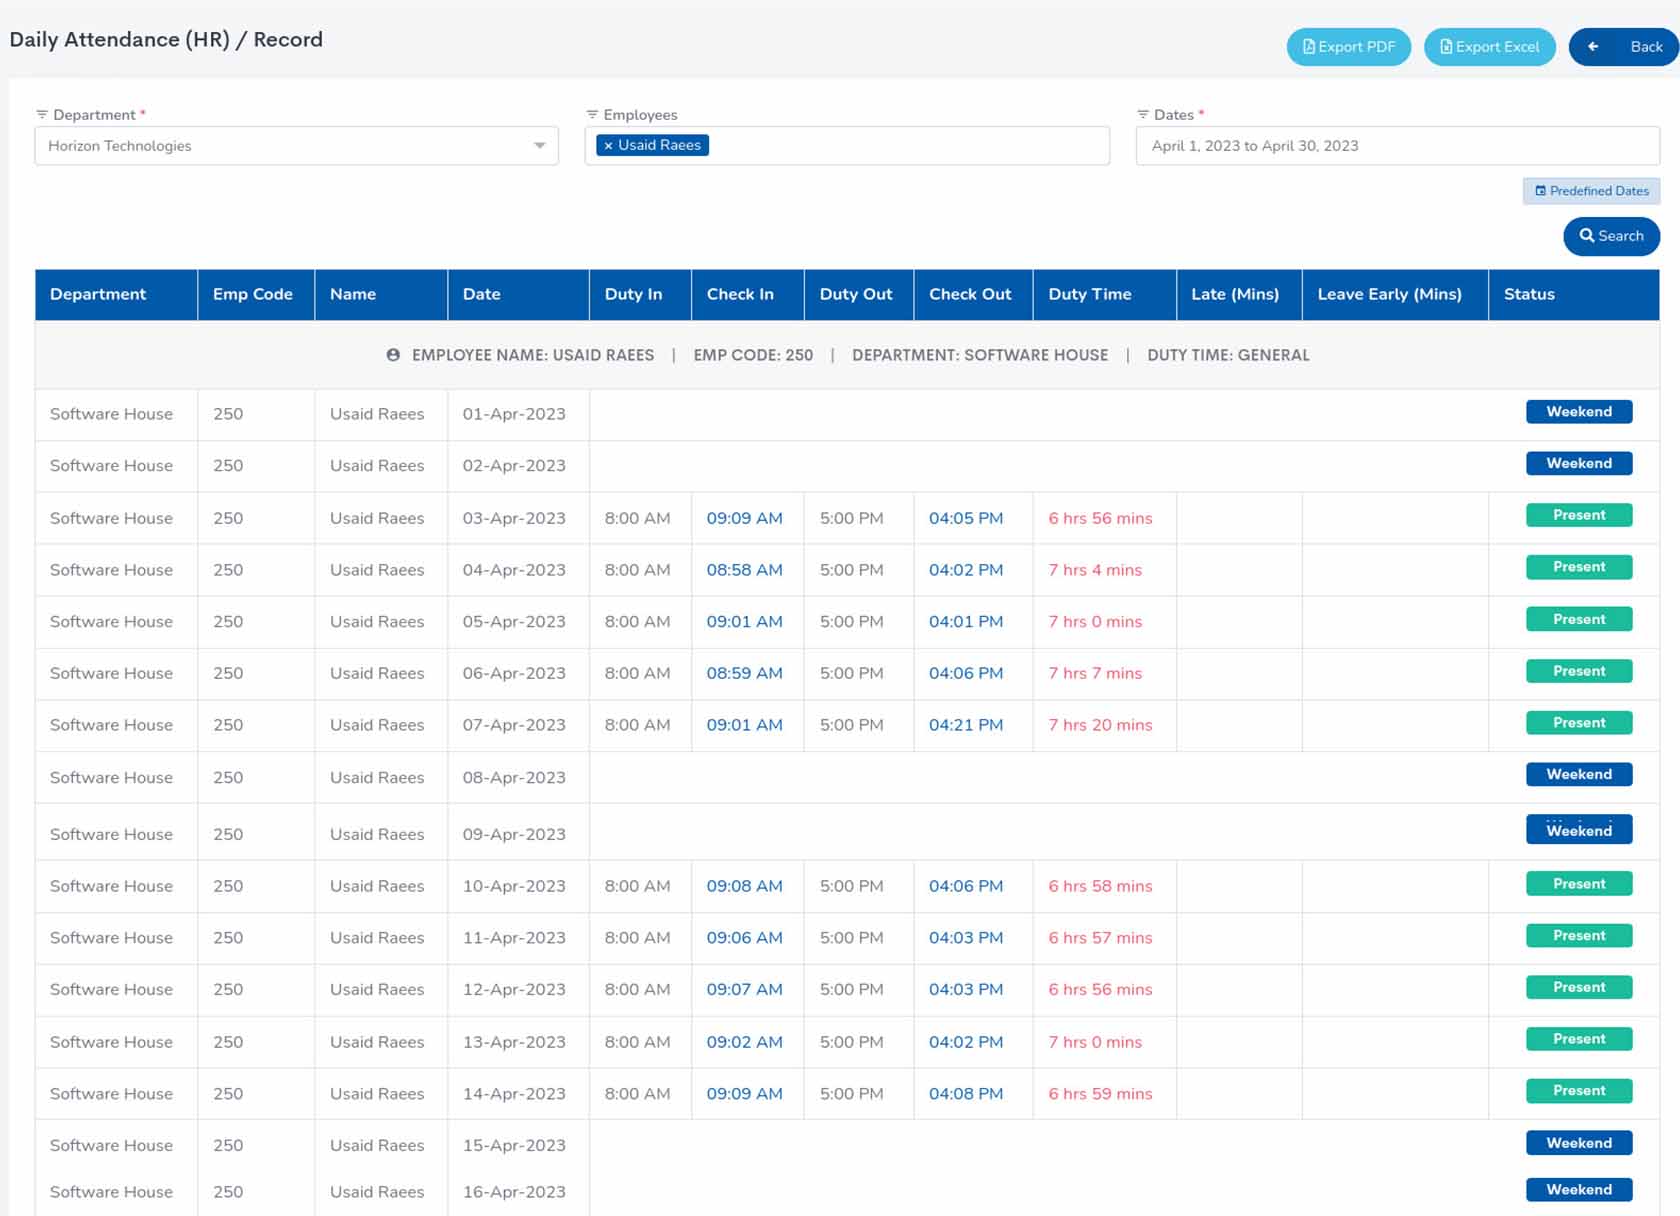The width and height of the screenshot is (1680, 1216).
Task: Click check-out 04:06 PM on 06-Apr-2023
Action: [x=966, y=674]
